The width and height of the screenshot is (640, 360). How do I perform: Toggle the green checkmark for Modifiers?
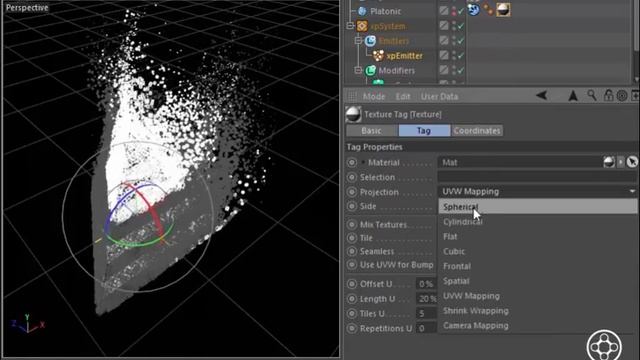(461, 71)
